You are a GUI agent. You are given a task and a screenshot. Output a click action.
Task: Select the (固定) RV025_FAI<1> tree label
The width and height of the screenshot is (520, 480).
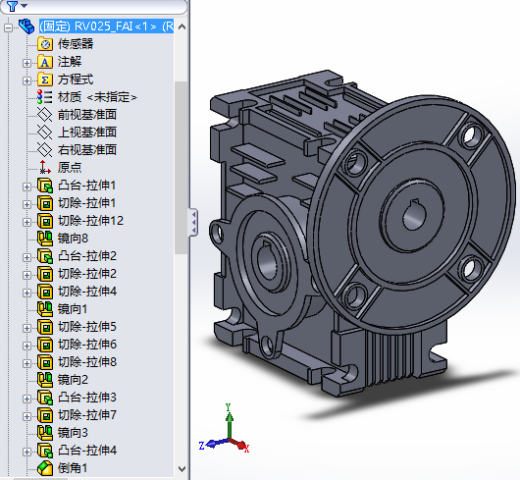tap(106, 26)
